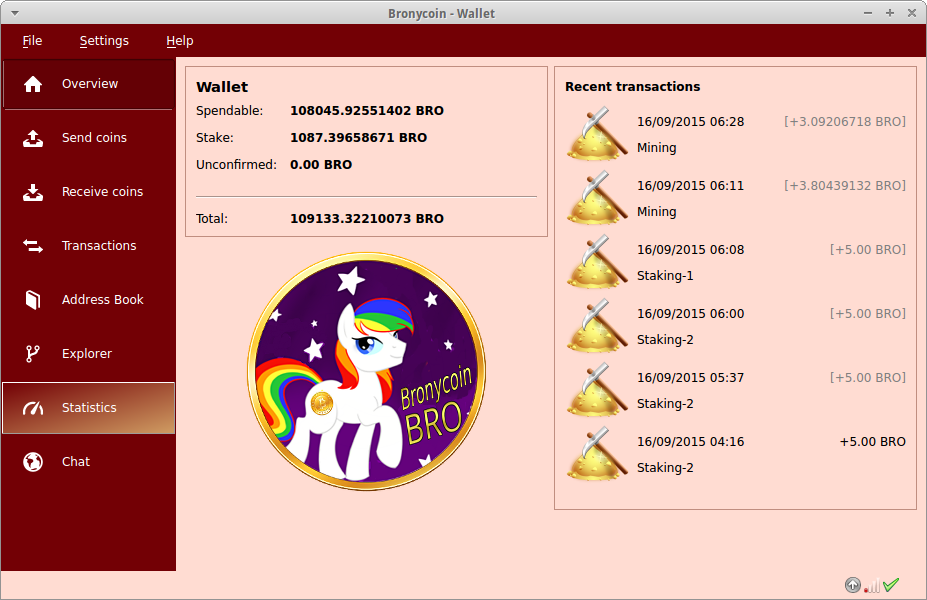This screenshot has width=927, height=600.
Task: Go to the Overview page
Action: pyautogui.click(x=89, y=84)
